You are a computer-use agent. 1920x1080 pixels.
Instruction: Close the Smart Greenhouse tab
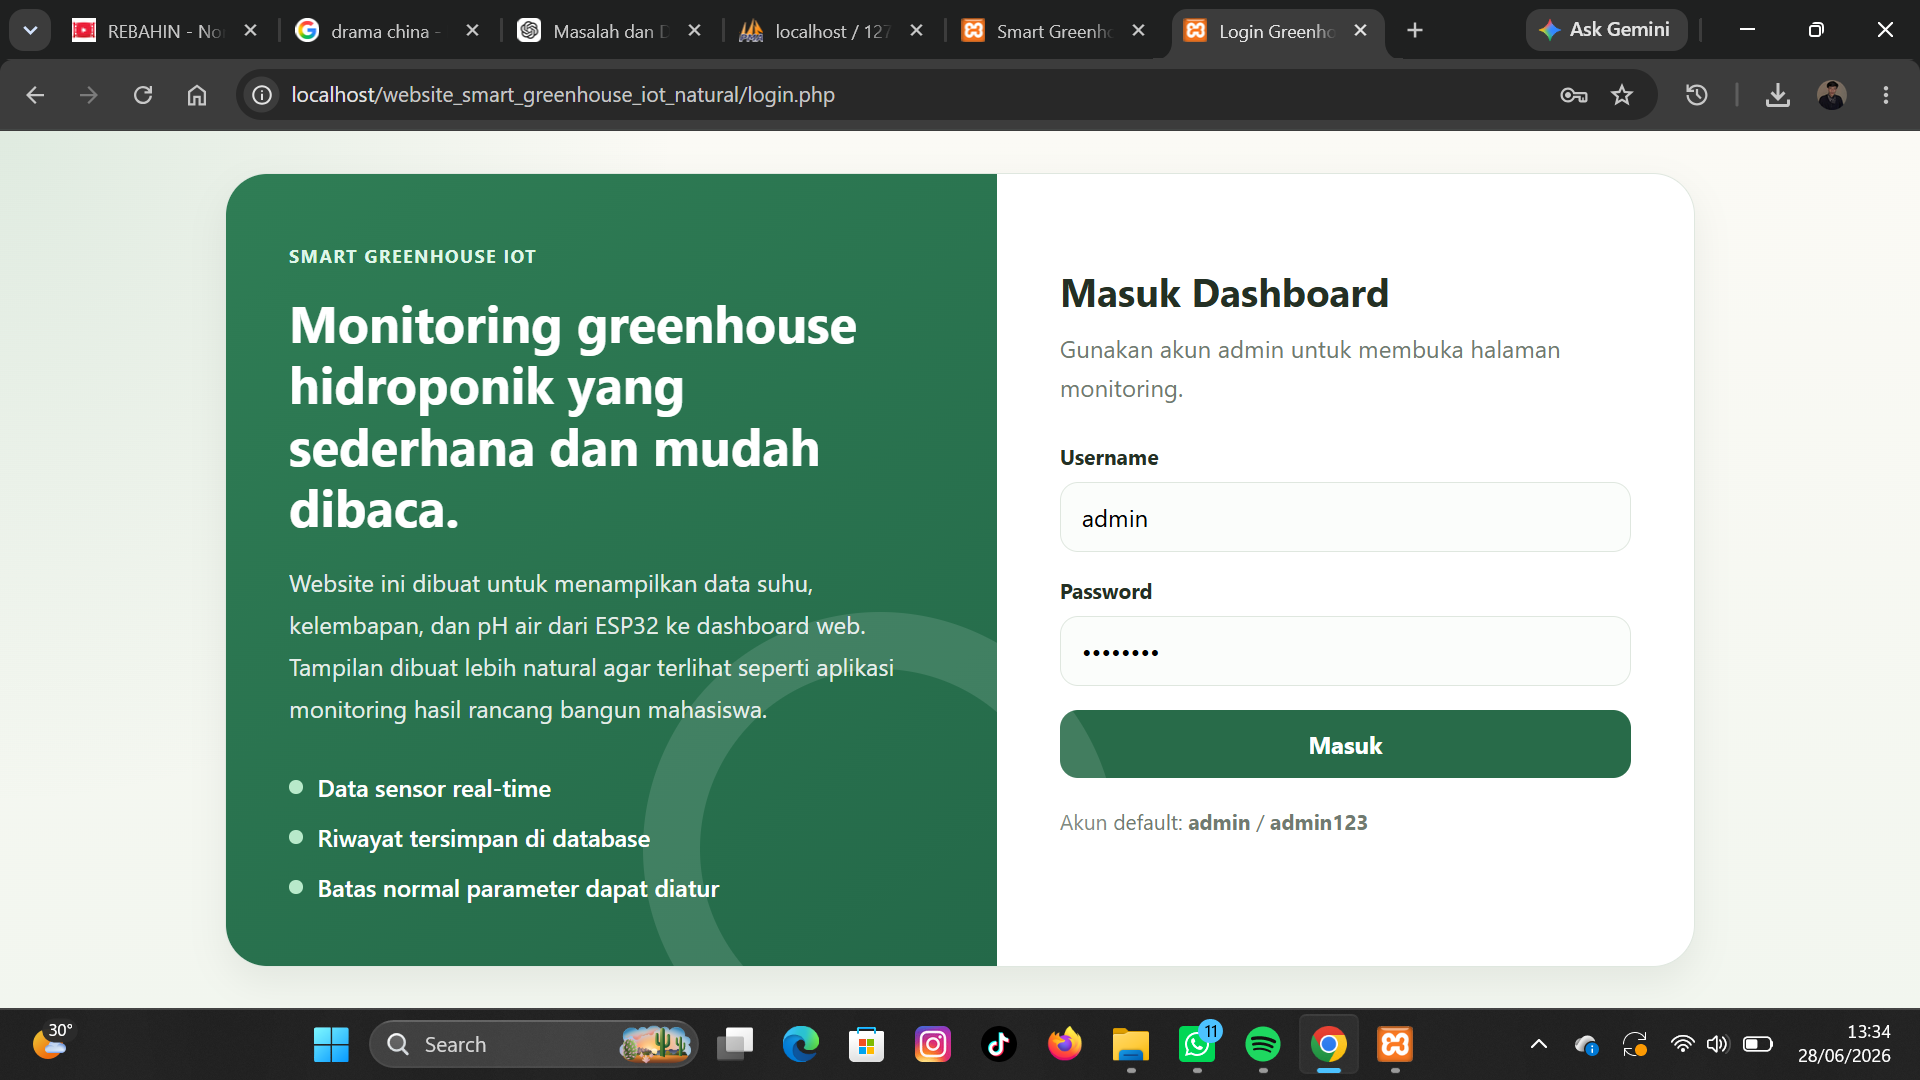1139,31
